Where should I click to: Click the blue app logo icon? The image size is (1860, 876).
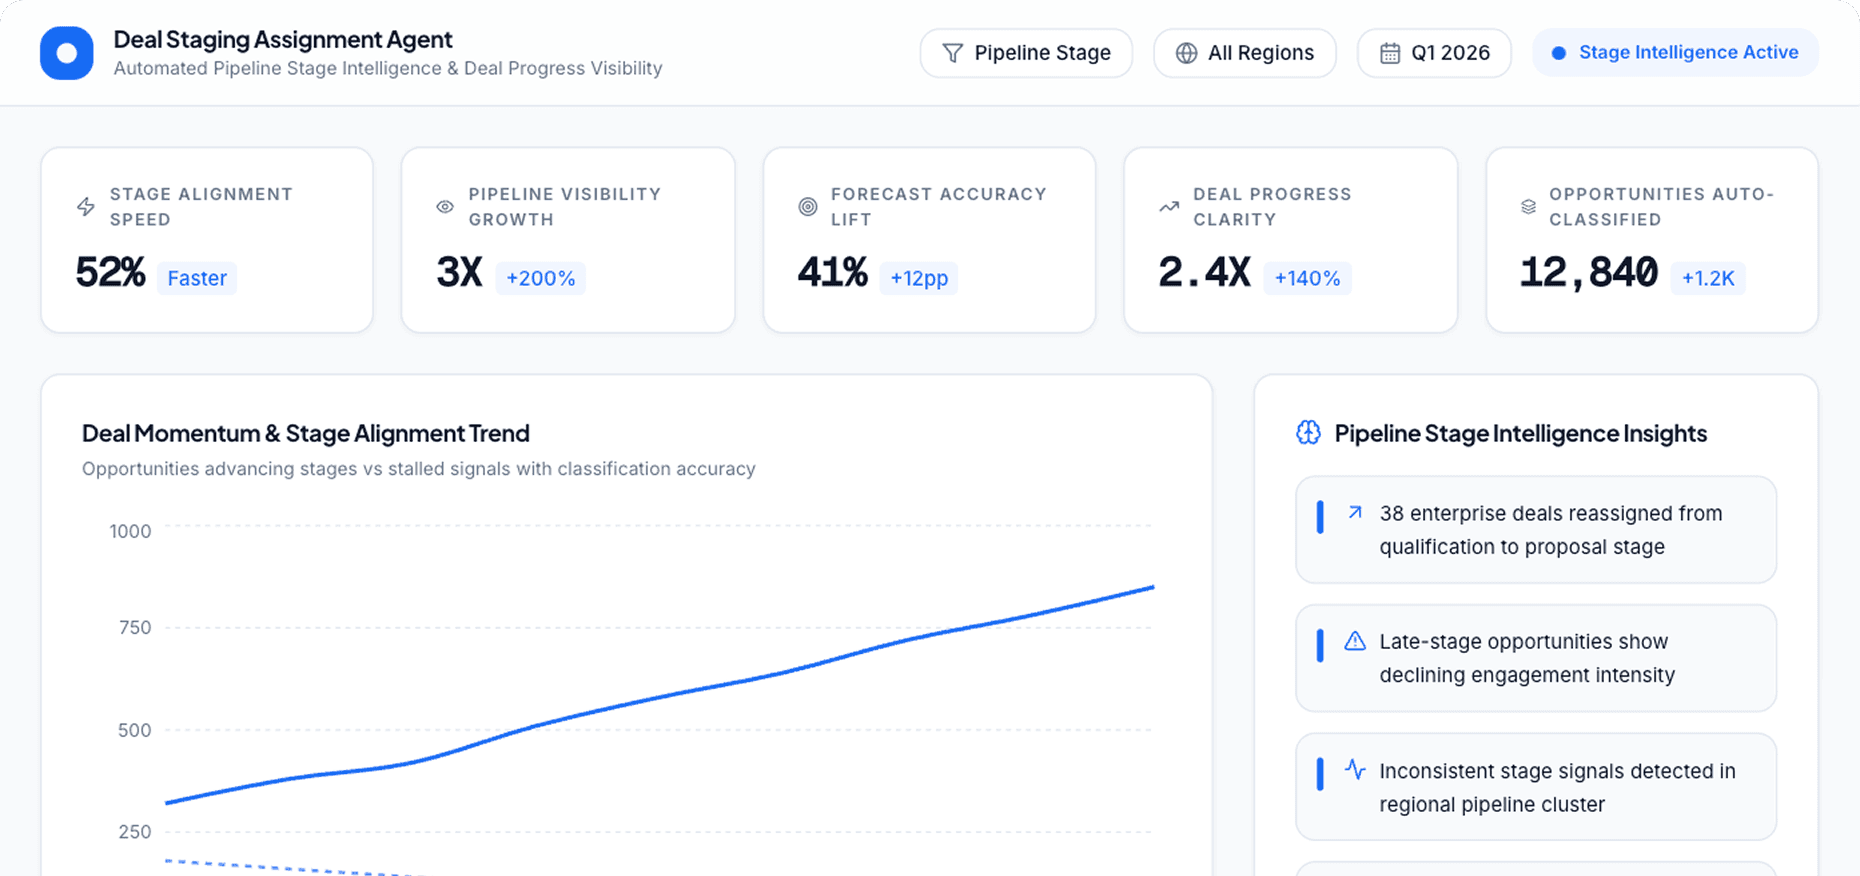tap(66, 53)
